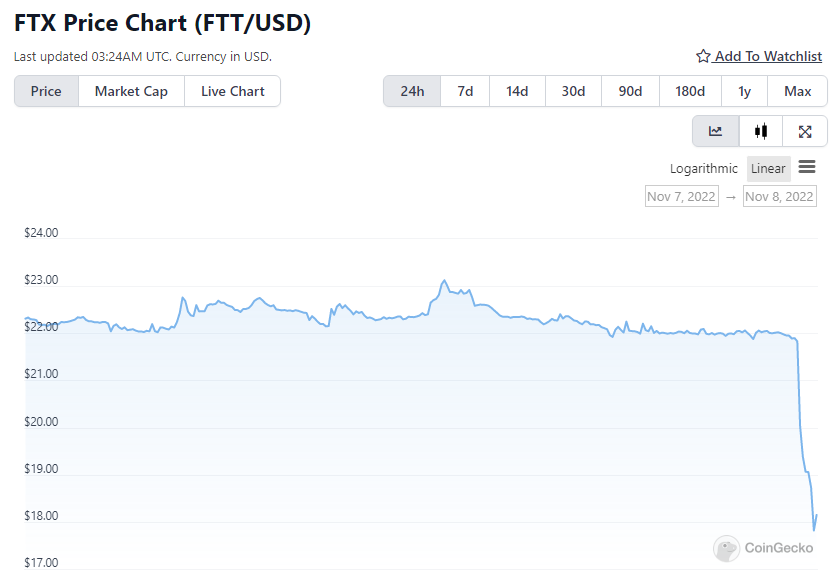This screenshot has width=837, height=577.
Task: Choose the 14d time range
Action: click(x=517, y=91)
